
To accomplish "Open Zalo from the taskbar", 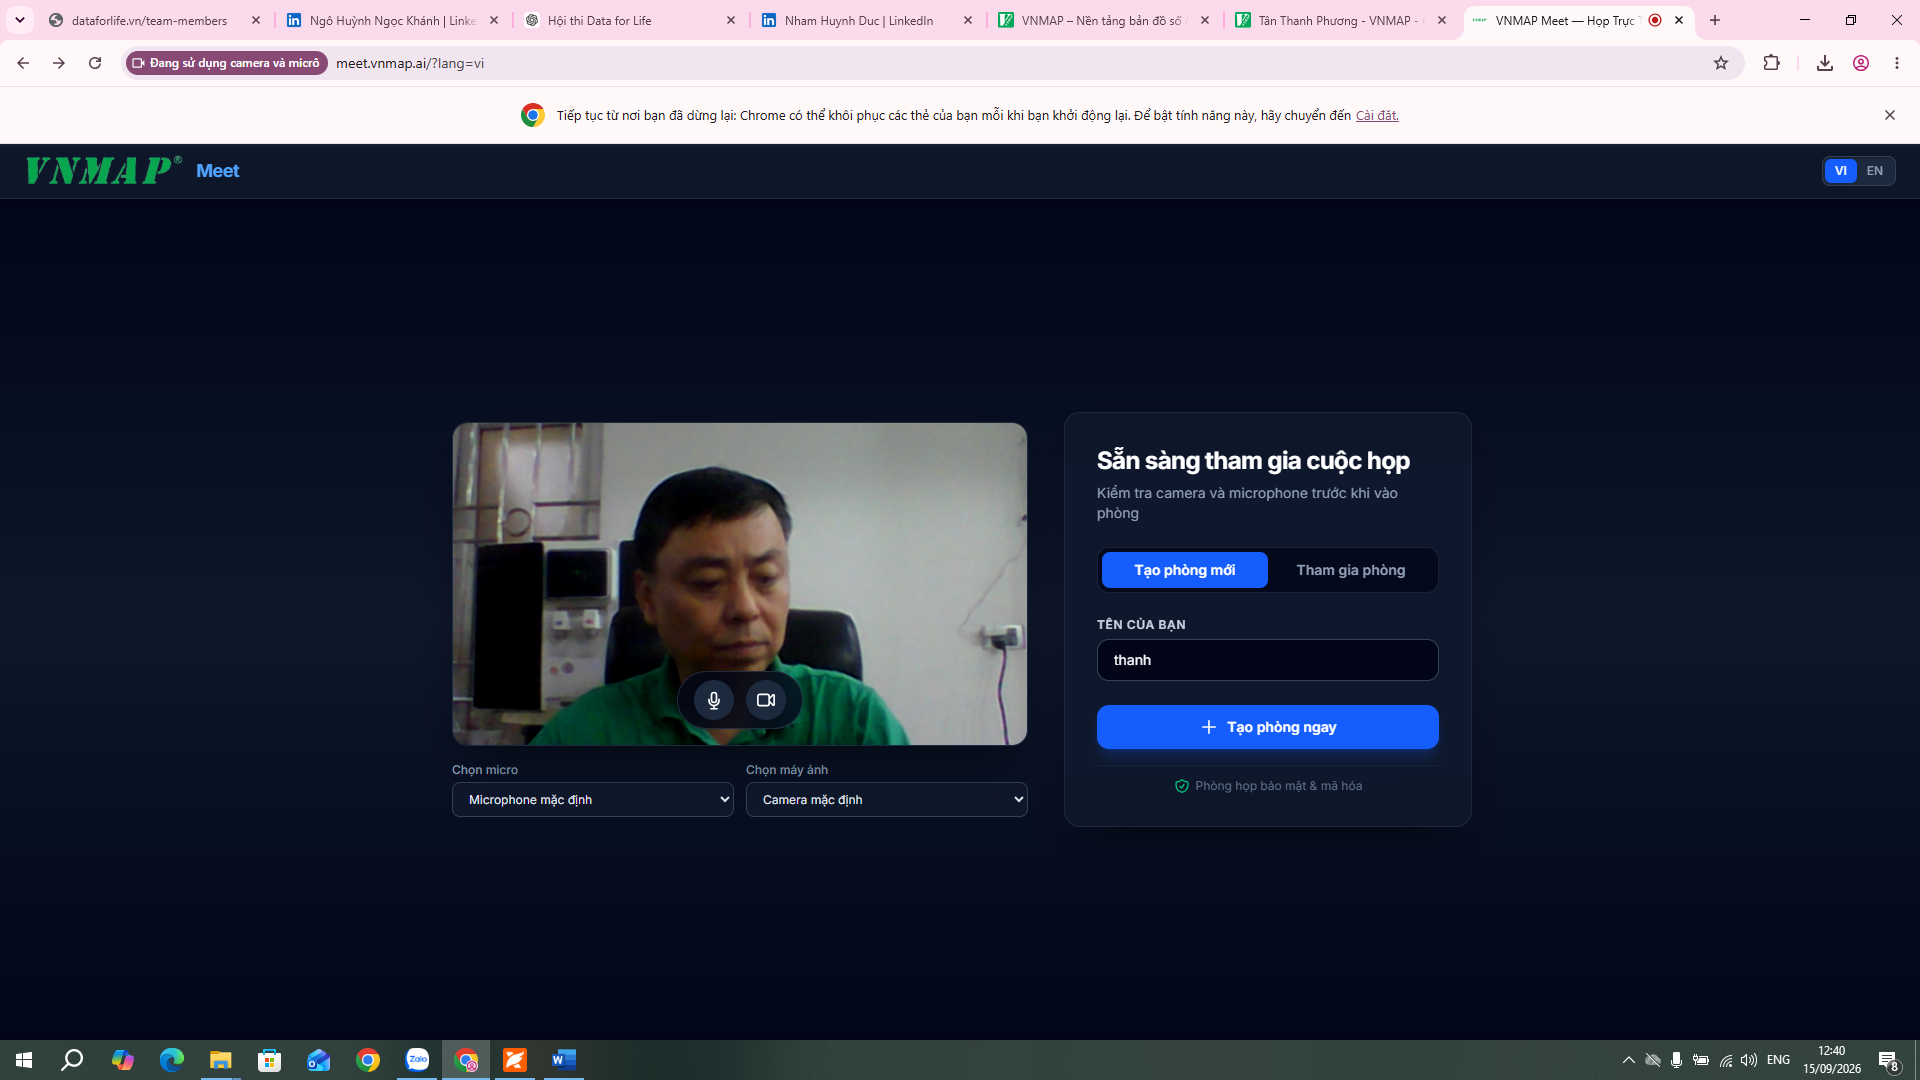I will pos(417,1060).
